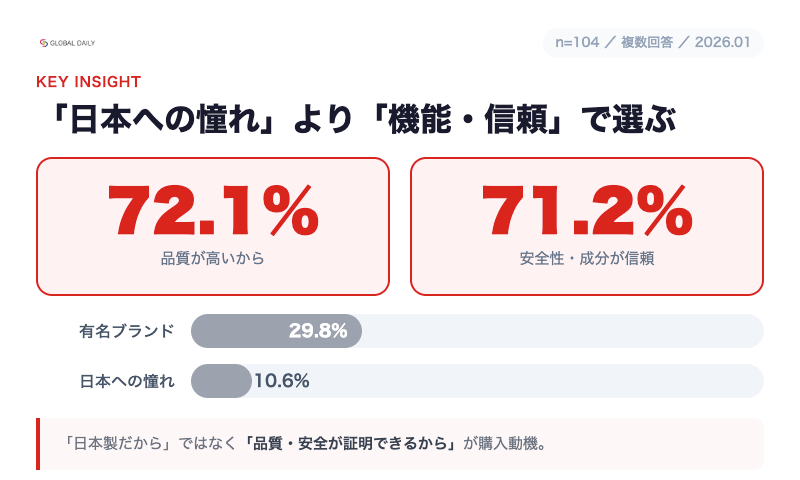Screen dimensions: 800x480
Task: Click the 72.1% large red number
Action: pyautogui.click(x=212, y=209)
